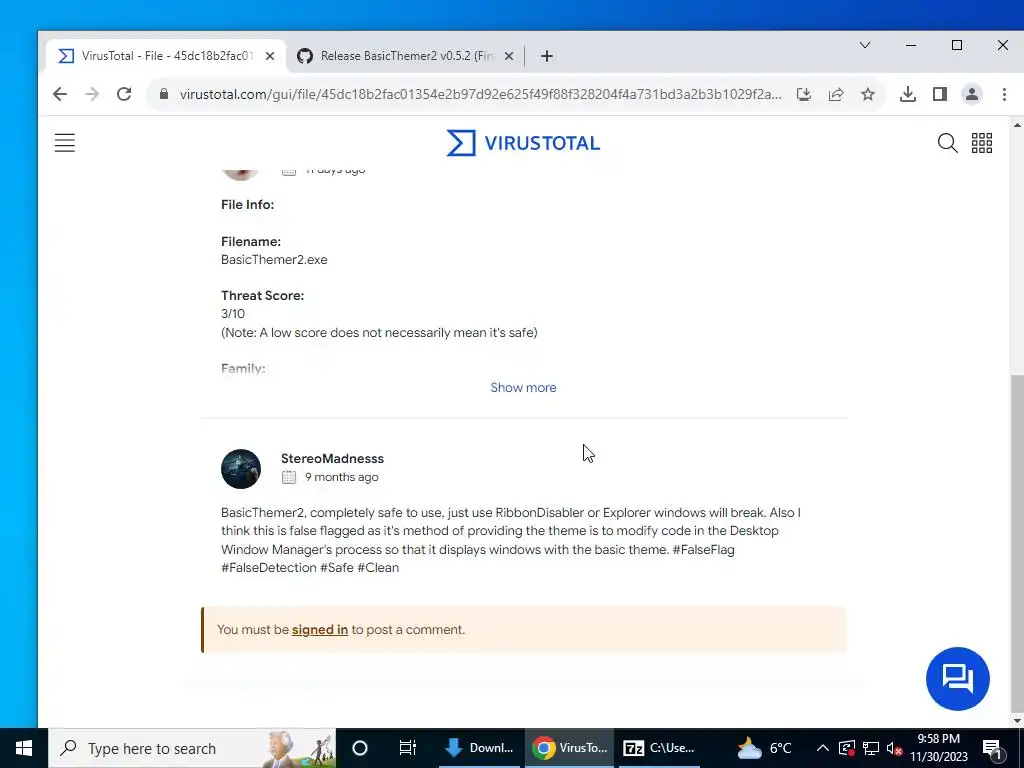Click the muted volume tray icon
This screenshot has width=1024, height=768.
click(895, 748)
